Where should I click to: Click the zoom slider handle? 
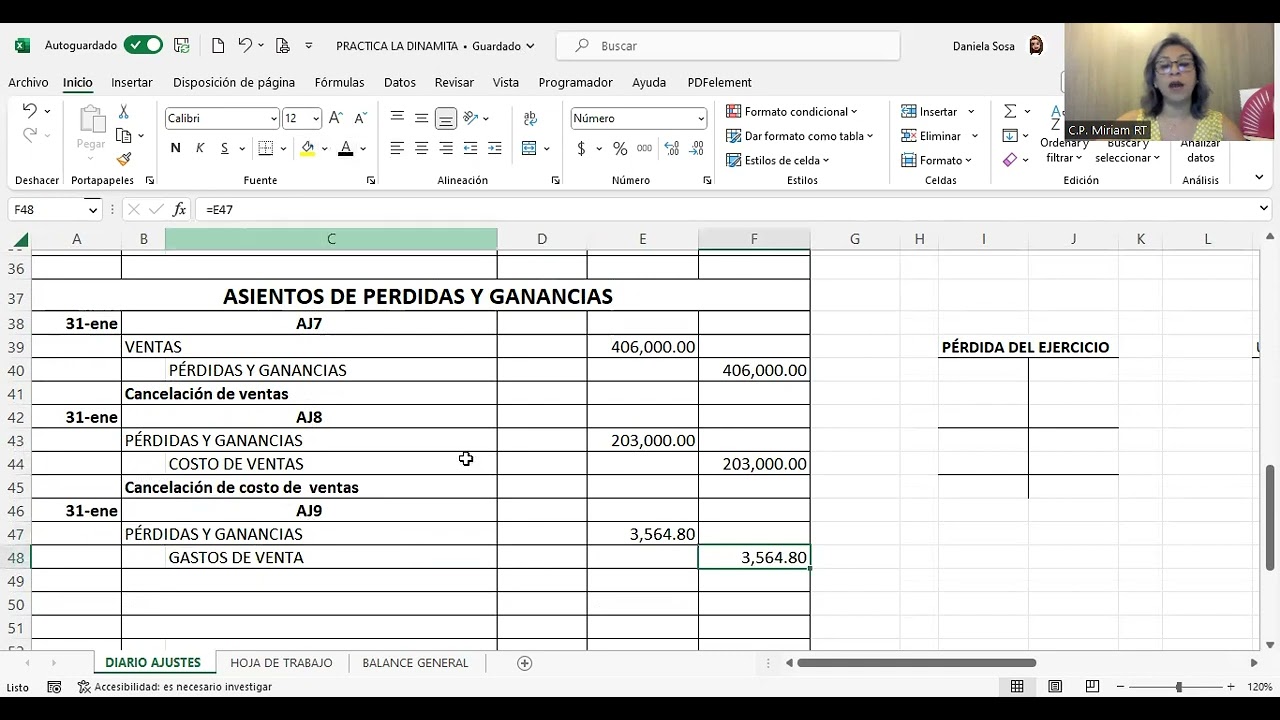pyautogui.click(x=1179, y=687)
